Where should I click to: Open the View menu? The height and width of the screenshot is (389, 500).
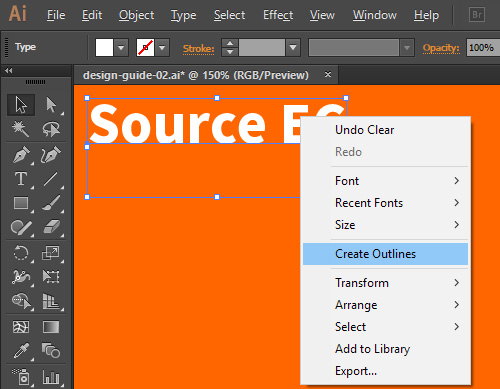click(322, 15)
